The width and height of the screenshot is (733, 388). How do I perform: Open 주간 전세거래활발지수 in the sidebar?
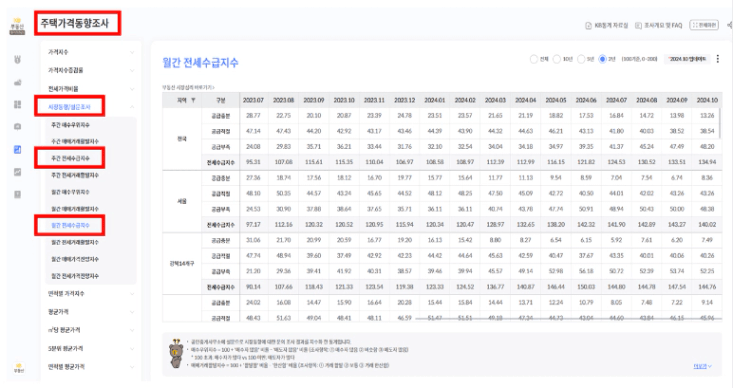[x=75, y=175]
